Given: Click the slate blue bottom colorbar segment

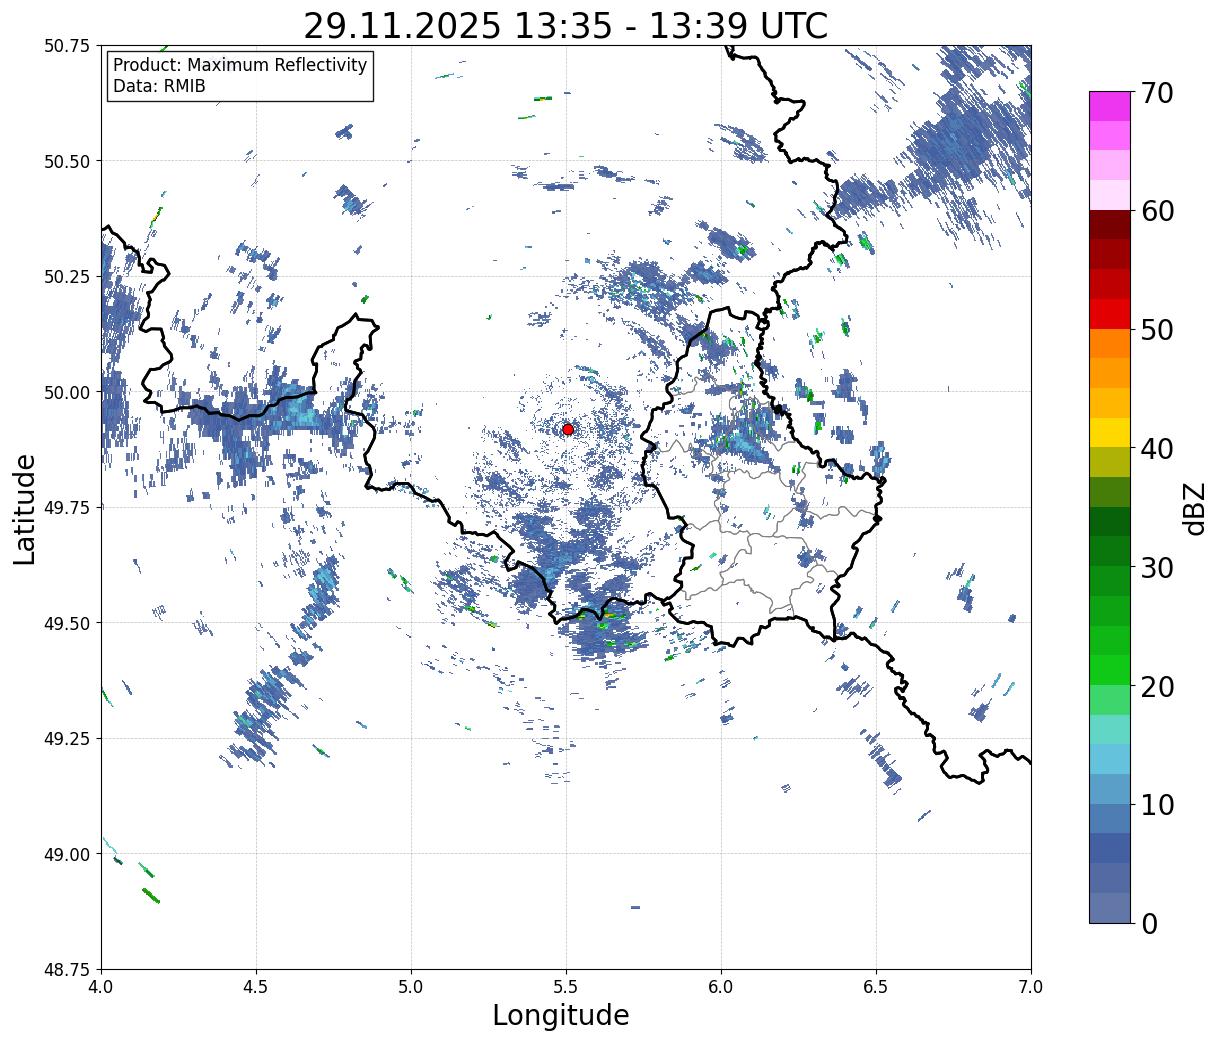Looking at the screenshot, I should pos(1110,907).
